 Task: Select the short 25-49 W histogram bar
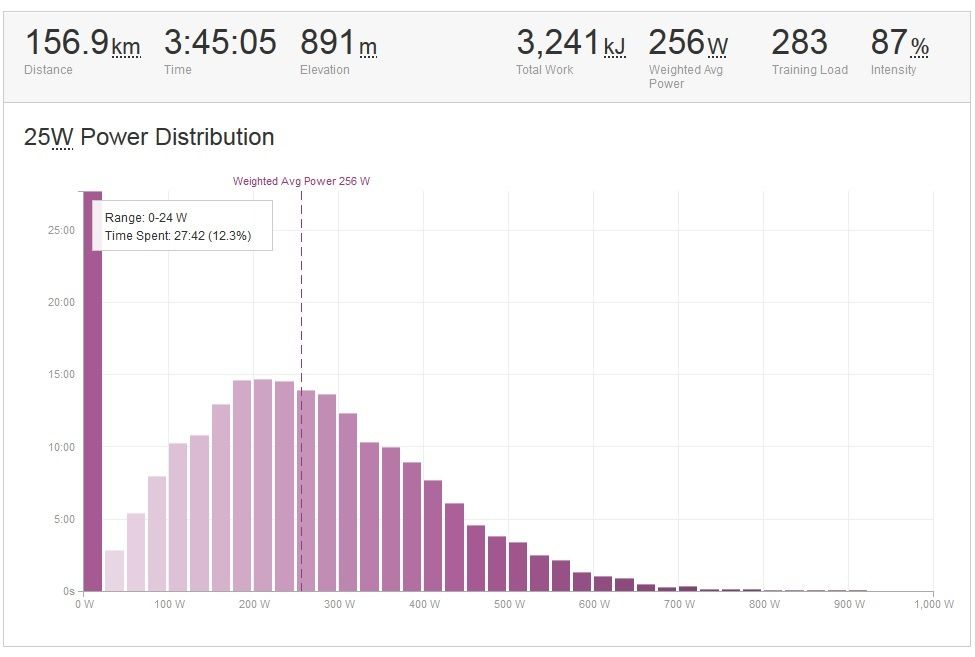coord(114,571)
